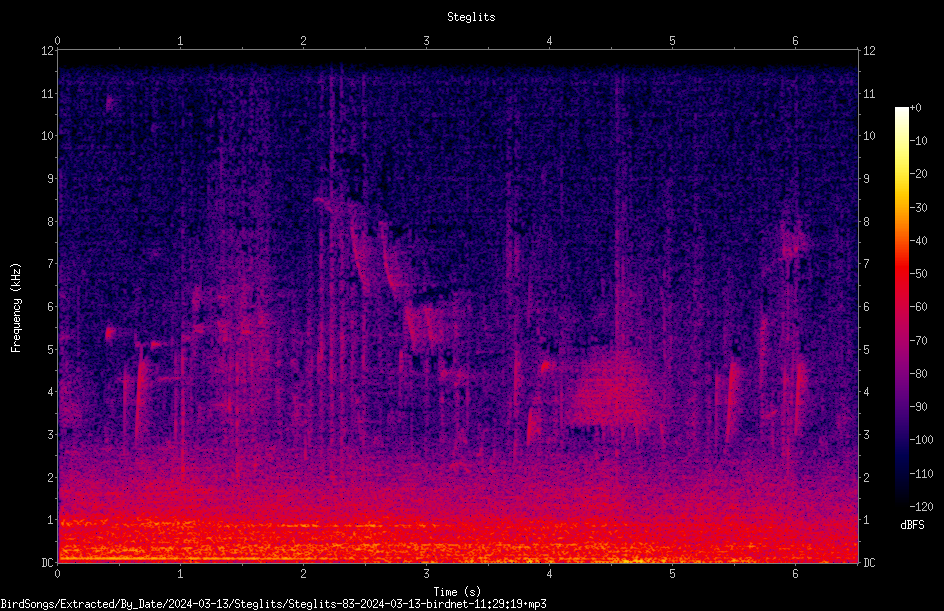Click the Steglits title above the spectrogram
This screenshot has height=611, width=944.
click(471, 17)
